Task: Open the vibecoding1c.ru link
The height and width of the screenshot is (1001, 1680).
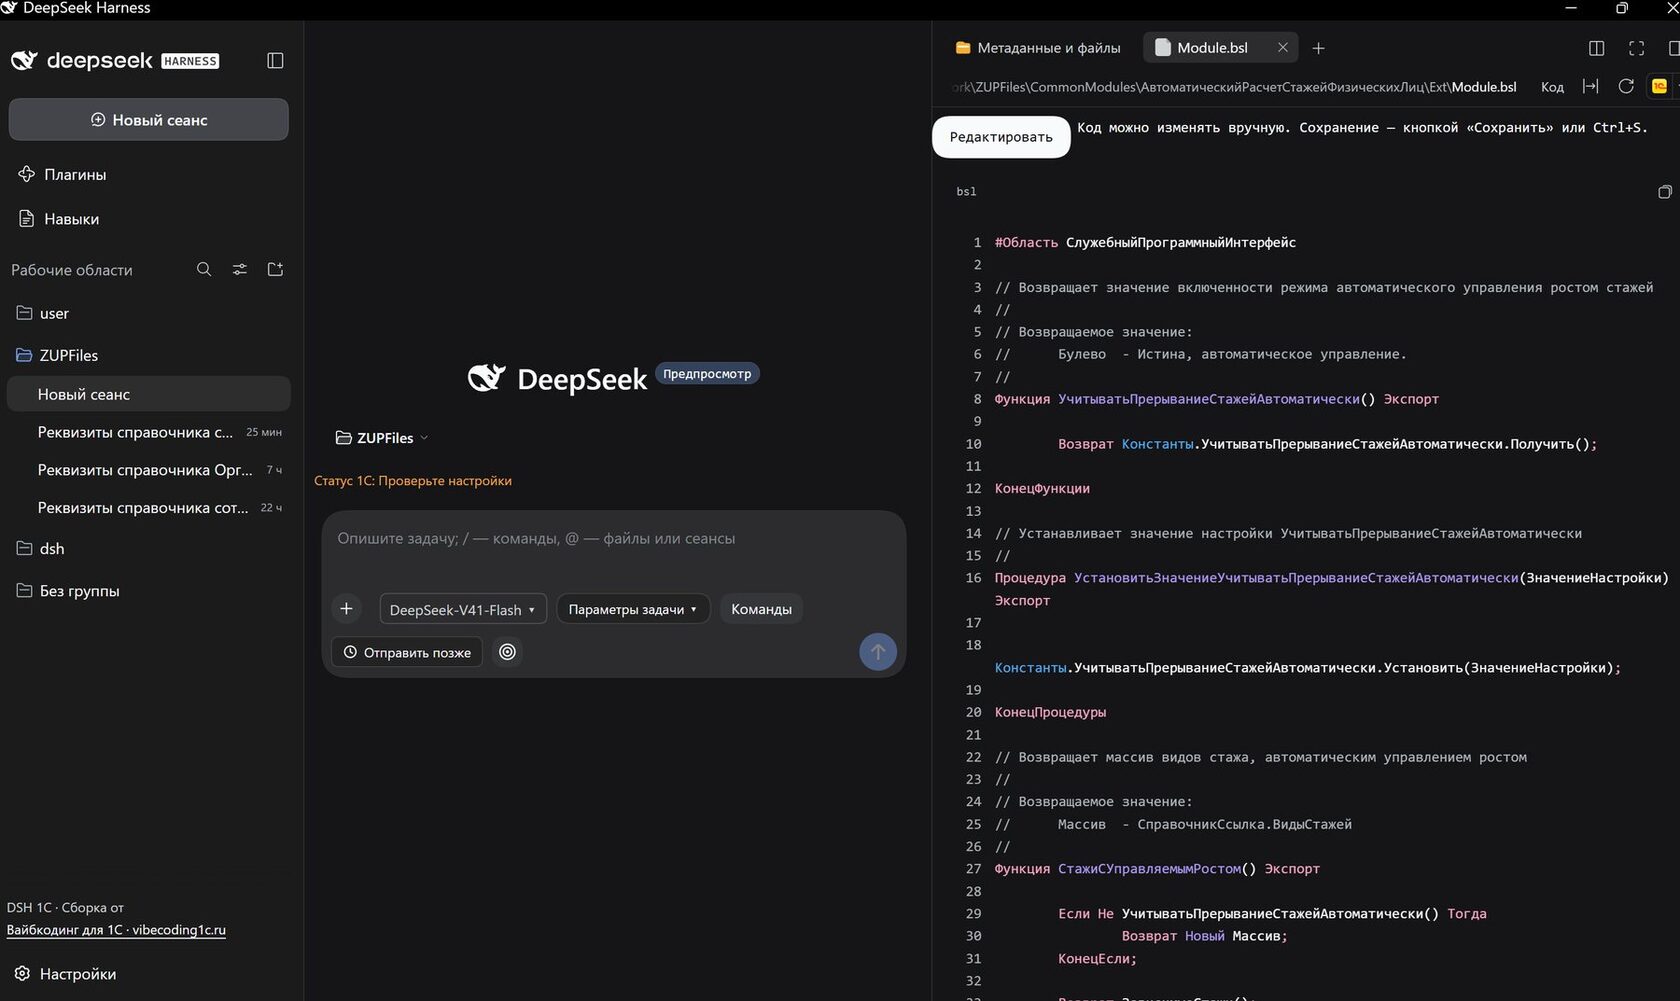Action: tap(116, 930)
